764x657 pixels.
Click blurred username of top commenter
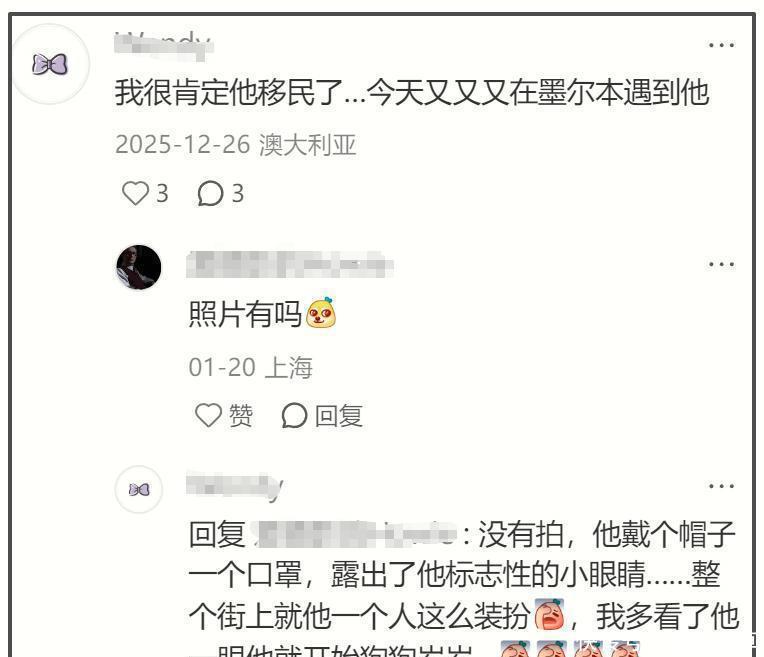tap(163, 45)
